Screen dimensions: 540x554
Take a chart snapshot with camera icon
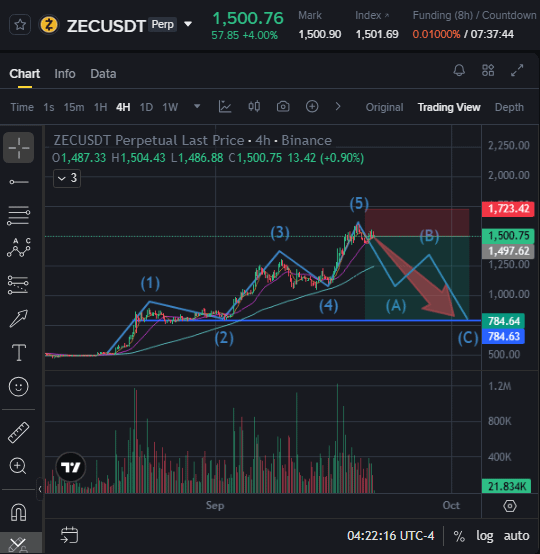point(283,106)
